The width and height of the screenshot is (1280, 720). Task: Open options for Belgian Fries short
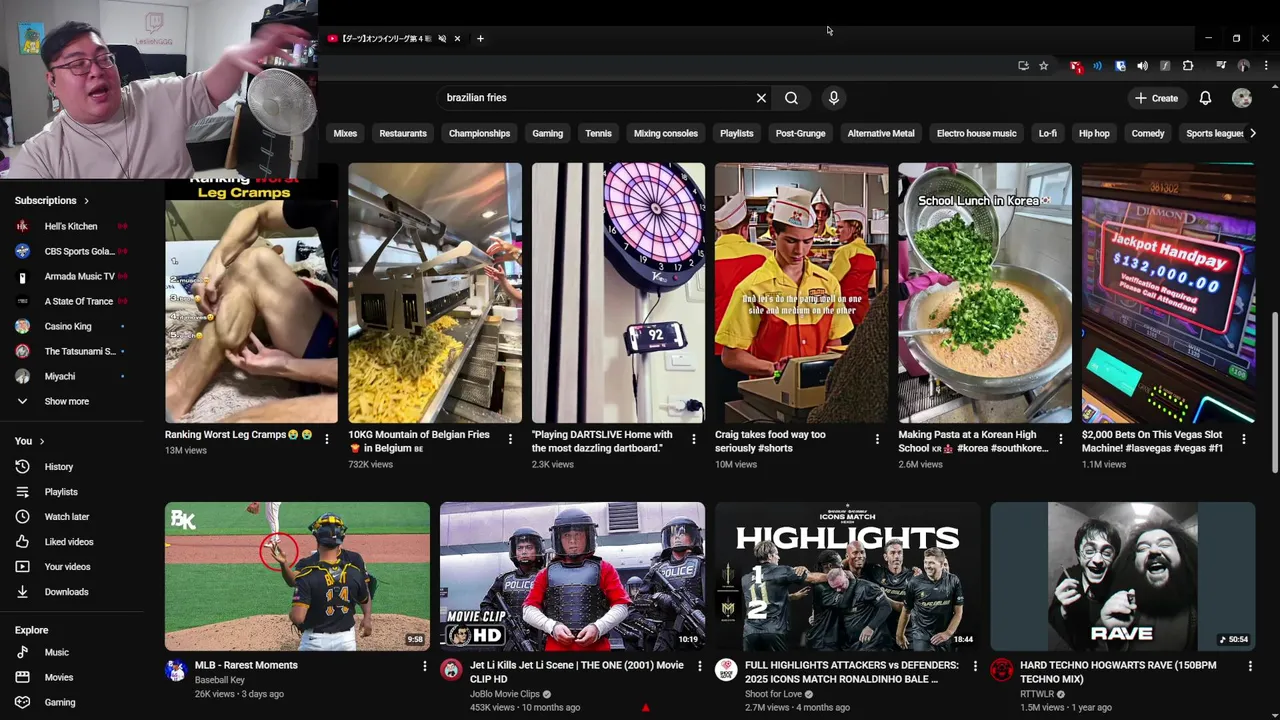(x=510, y=439)
